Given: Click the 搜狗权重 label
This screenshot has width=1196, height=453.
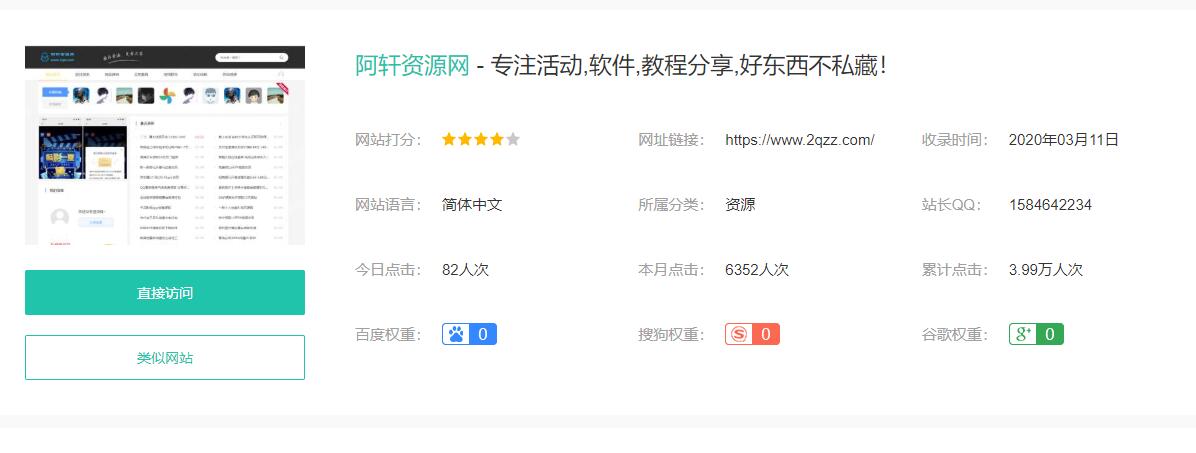Looking at the screenshot, I should pyautogui.click(x=671, y=335).
